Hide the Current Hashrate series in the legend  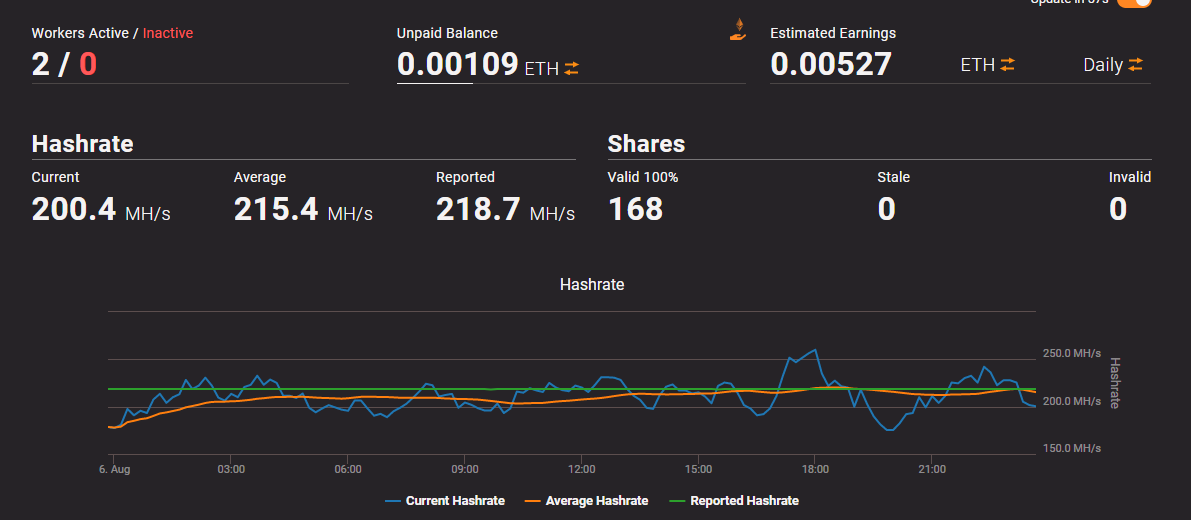(x=444, y=501)
